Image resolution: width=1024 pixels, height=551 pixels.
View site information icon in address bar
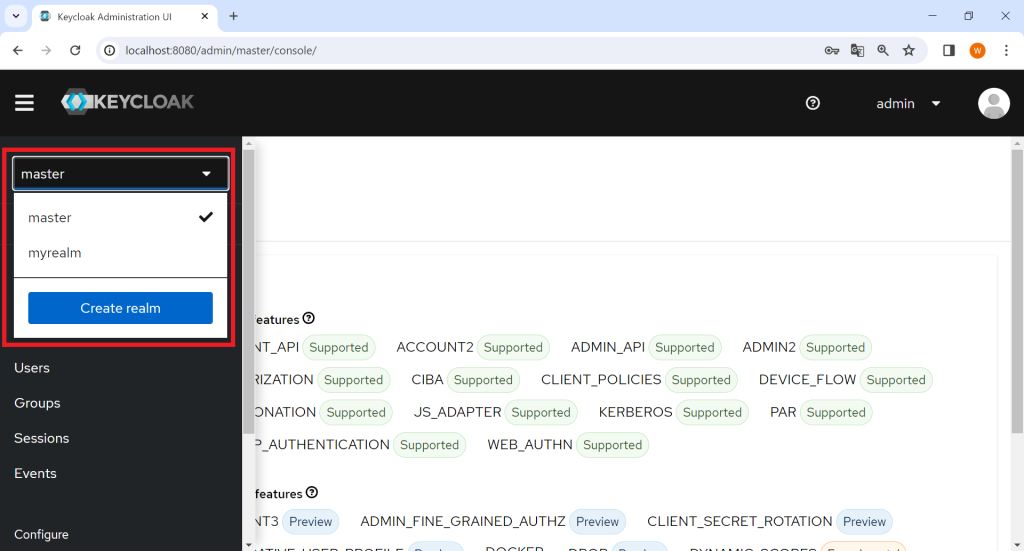110,50
